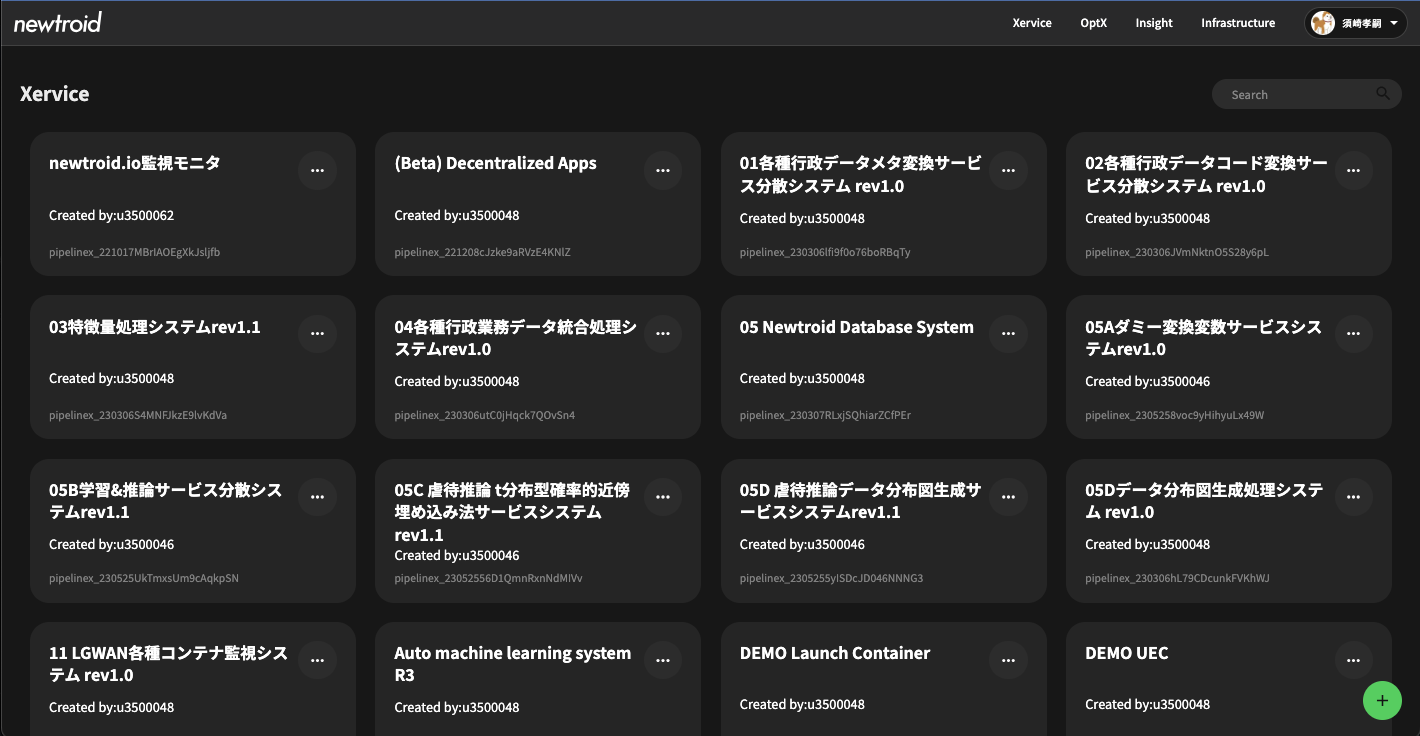This screenshot has height=736, width=1420.
Task: Click the newtroid logo
Action: (x=58, y=23)
